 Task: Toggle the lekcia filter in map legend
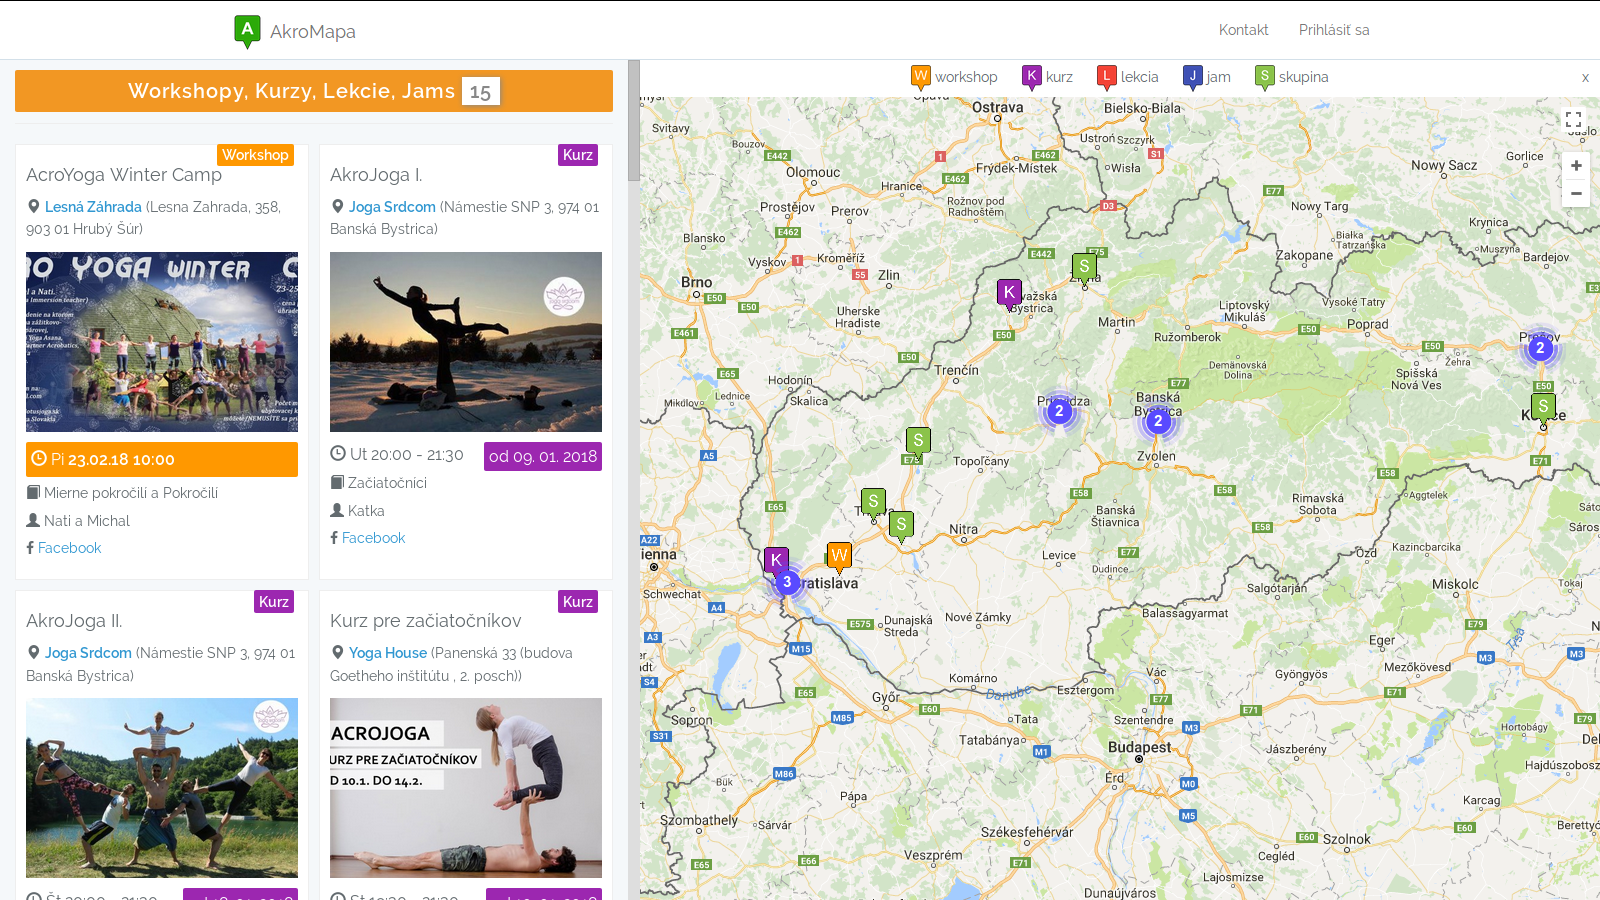[x=1127, y=77]
